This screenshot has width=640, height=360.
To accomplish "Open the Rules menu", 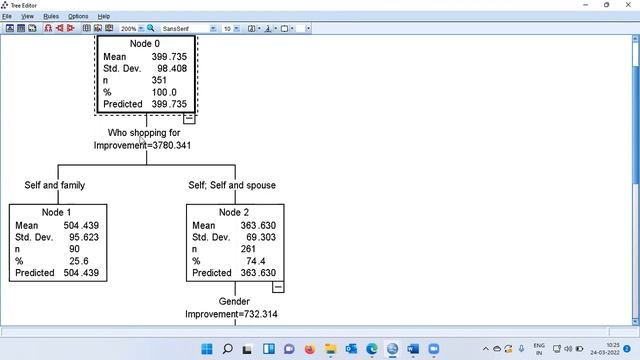I will [x=51, y=16].
